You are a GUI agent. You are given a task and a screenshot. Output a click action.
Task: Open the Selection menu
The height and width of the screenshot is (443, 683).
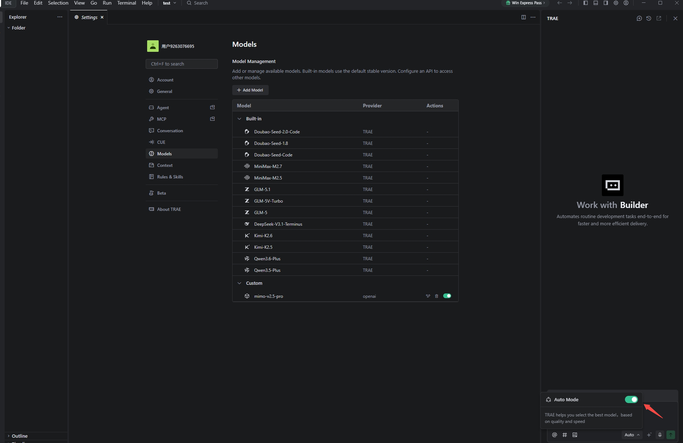(x=58, y=3)
